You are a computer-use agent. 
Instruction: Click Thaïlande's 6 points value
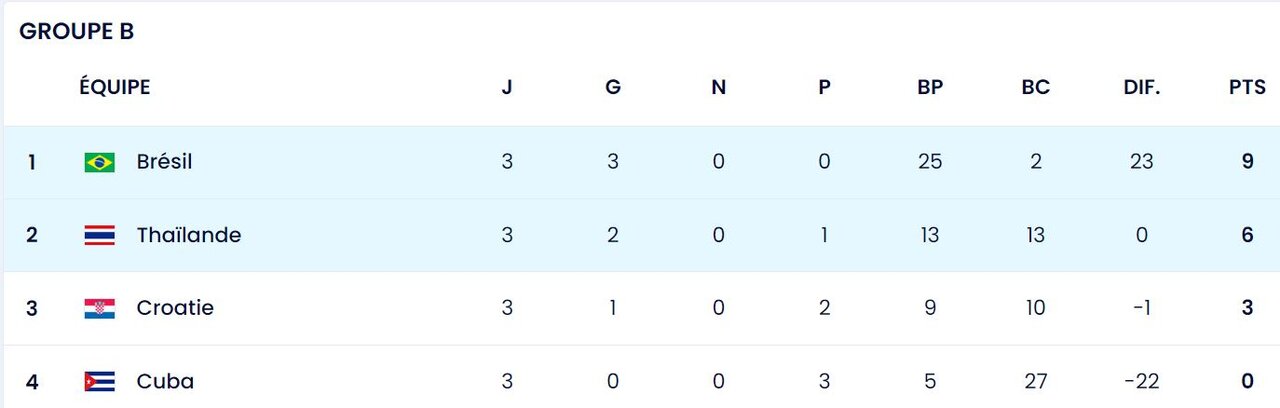pos(1247,235)
